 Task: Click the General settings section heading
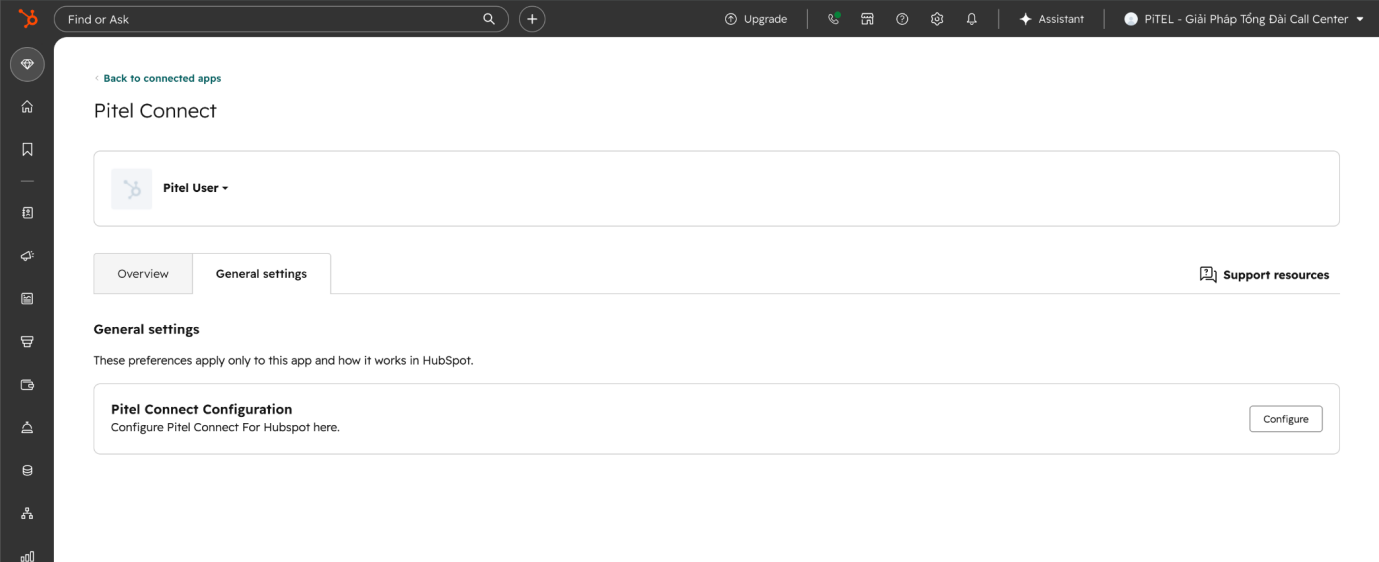[146, 329]
